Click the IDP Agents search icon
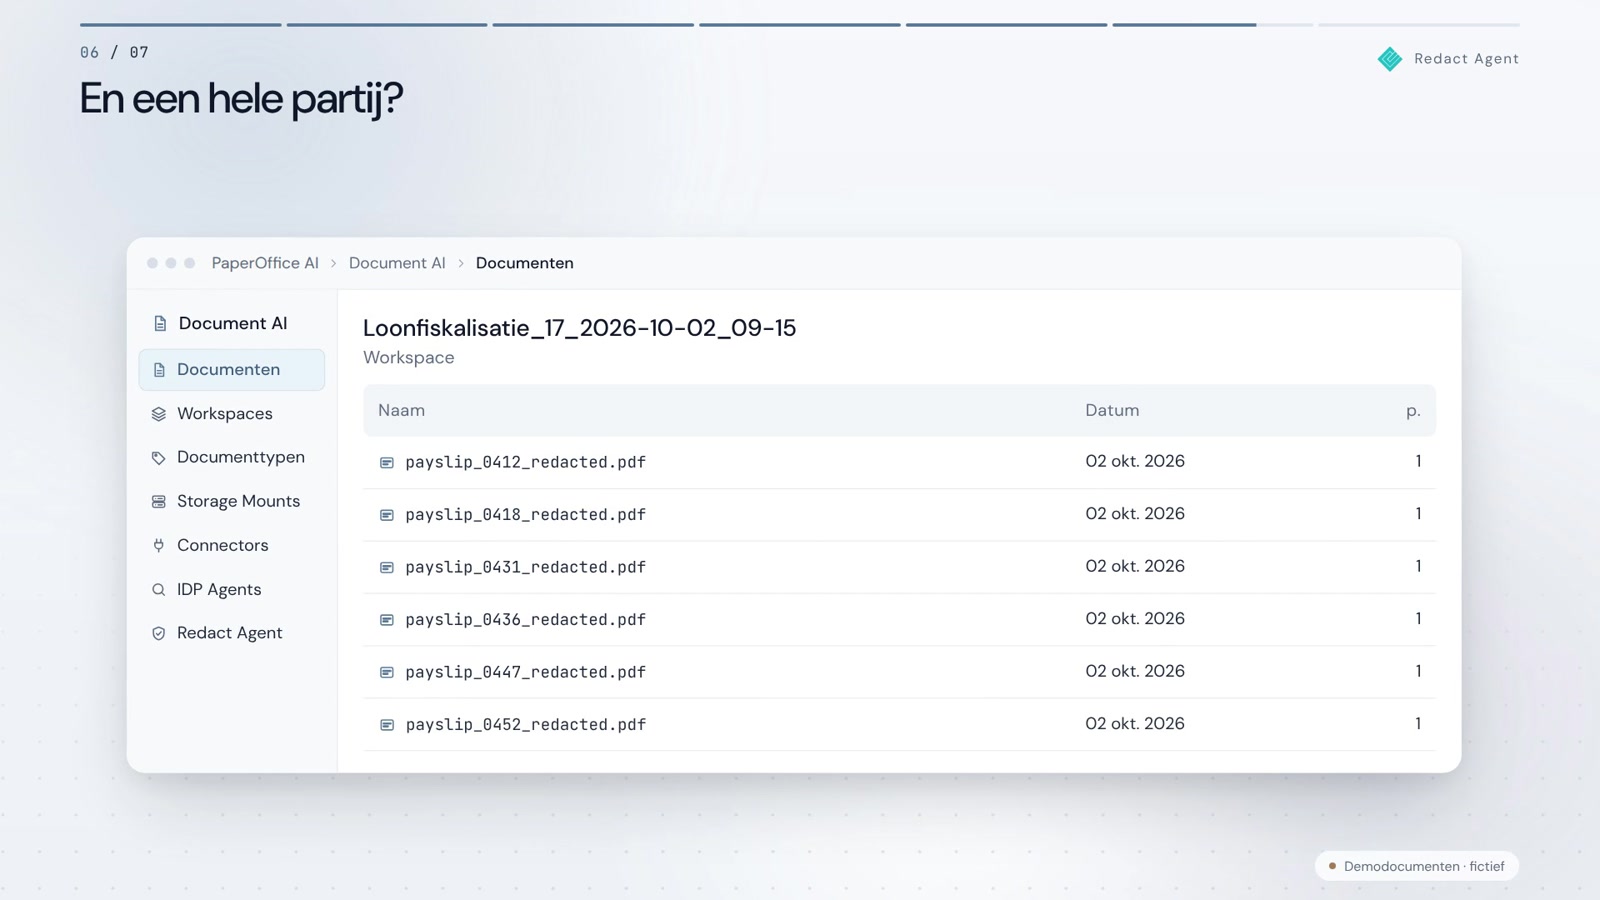This screenshot has width=1600, height=900. (159, 590)
